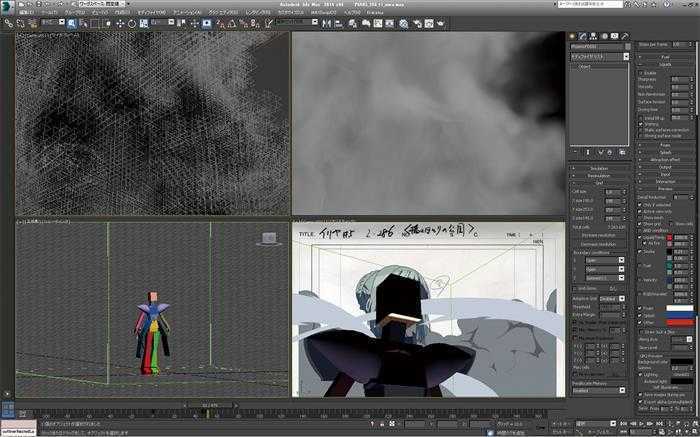The height and width of the screenshot is (437, 700).
Task: Click the Render teapot icon
Action: (441, 23)
